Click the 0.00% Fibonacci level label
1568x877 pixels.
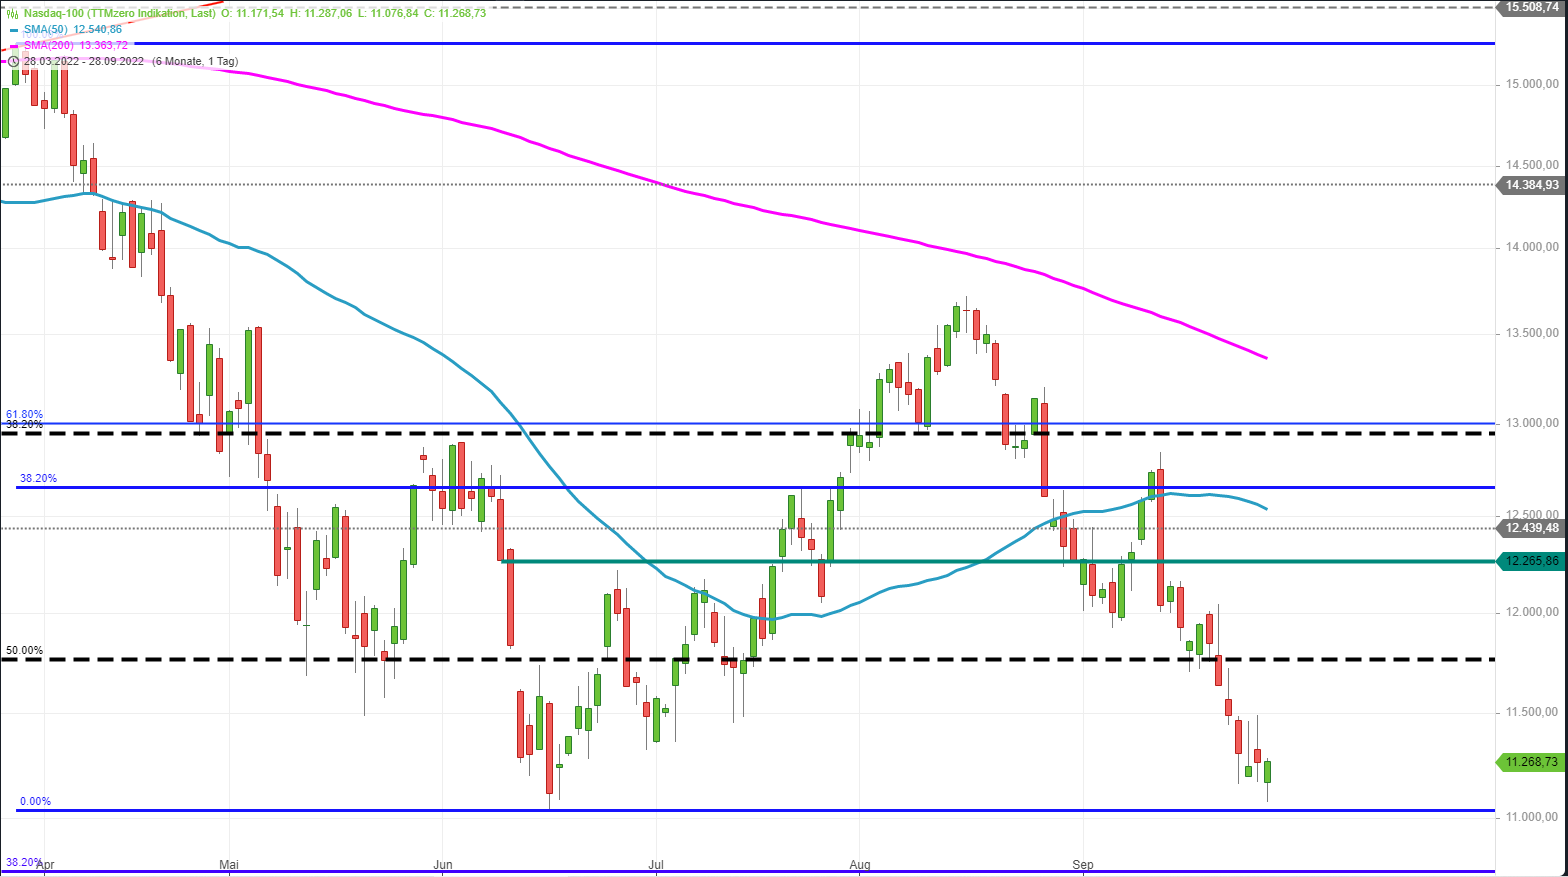coord(35,801)
